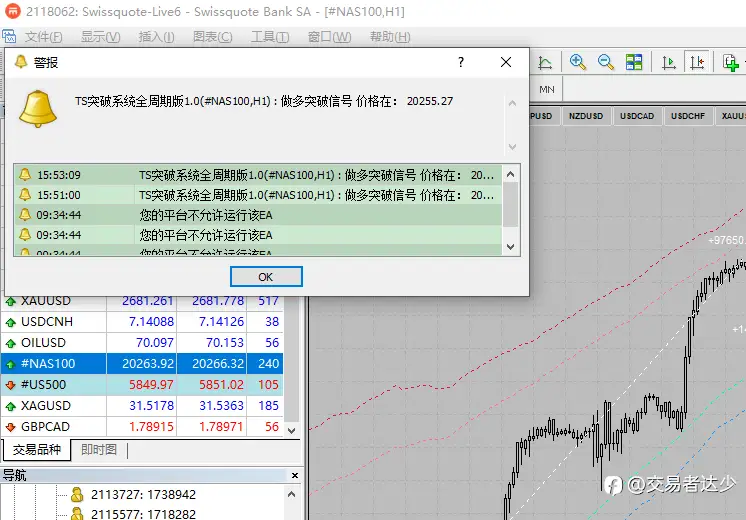This screenshot has width=746, height=520.
Task: Click #US500 ask price 5851.02
Action: pos(221,384)
